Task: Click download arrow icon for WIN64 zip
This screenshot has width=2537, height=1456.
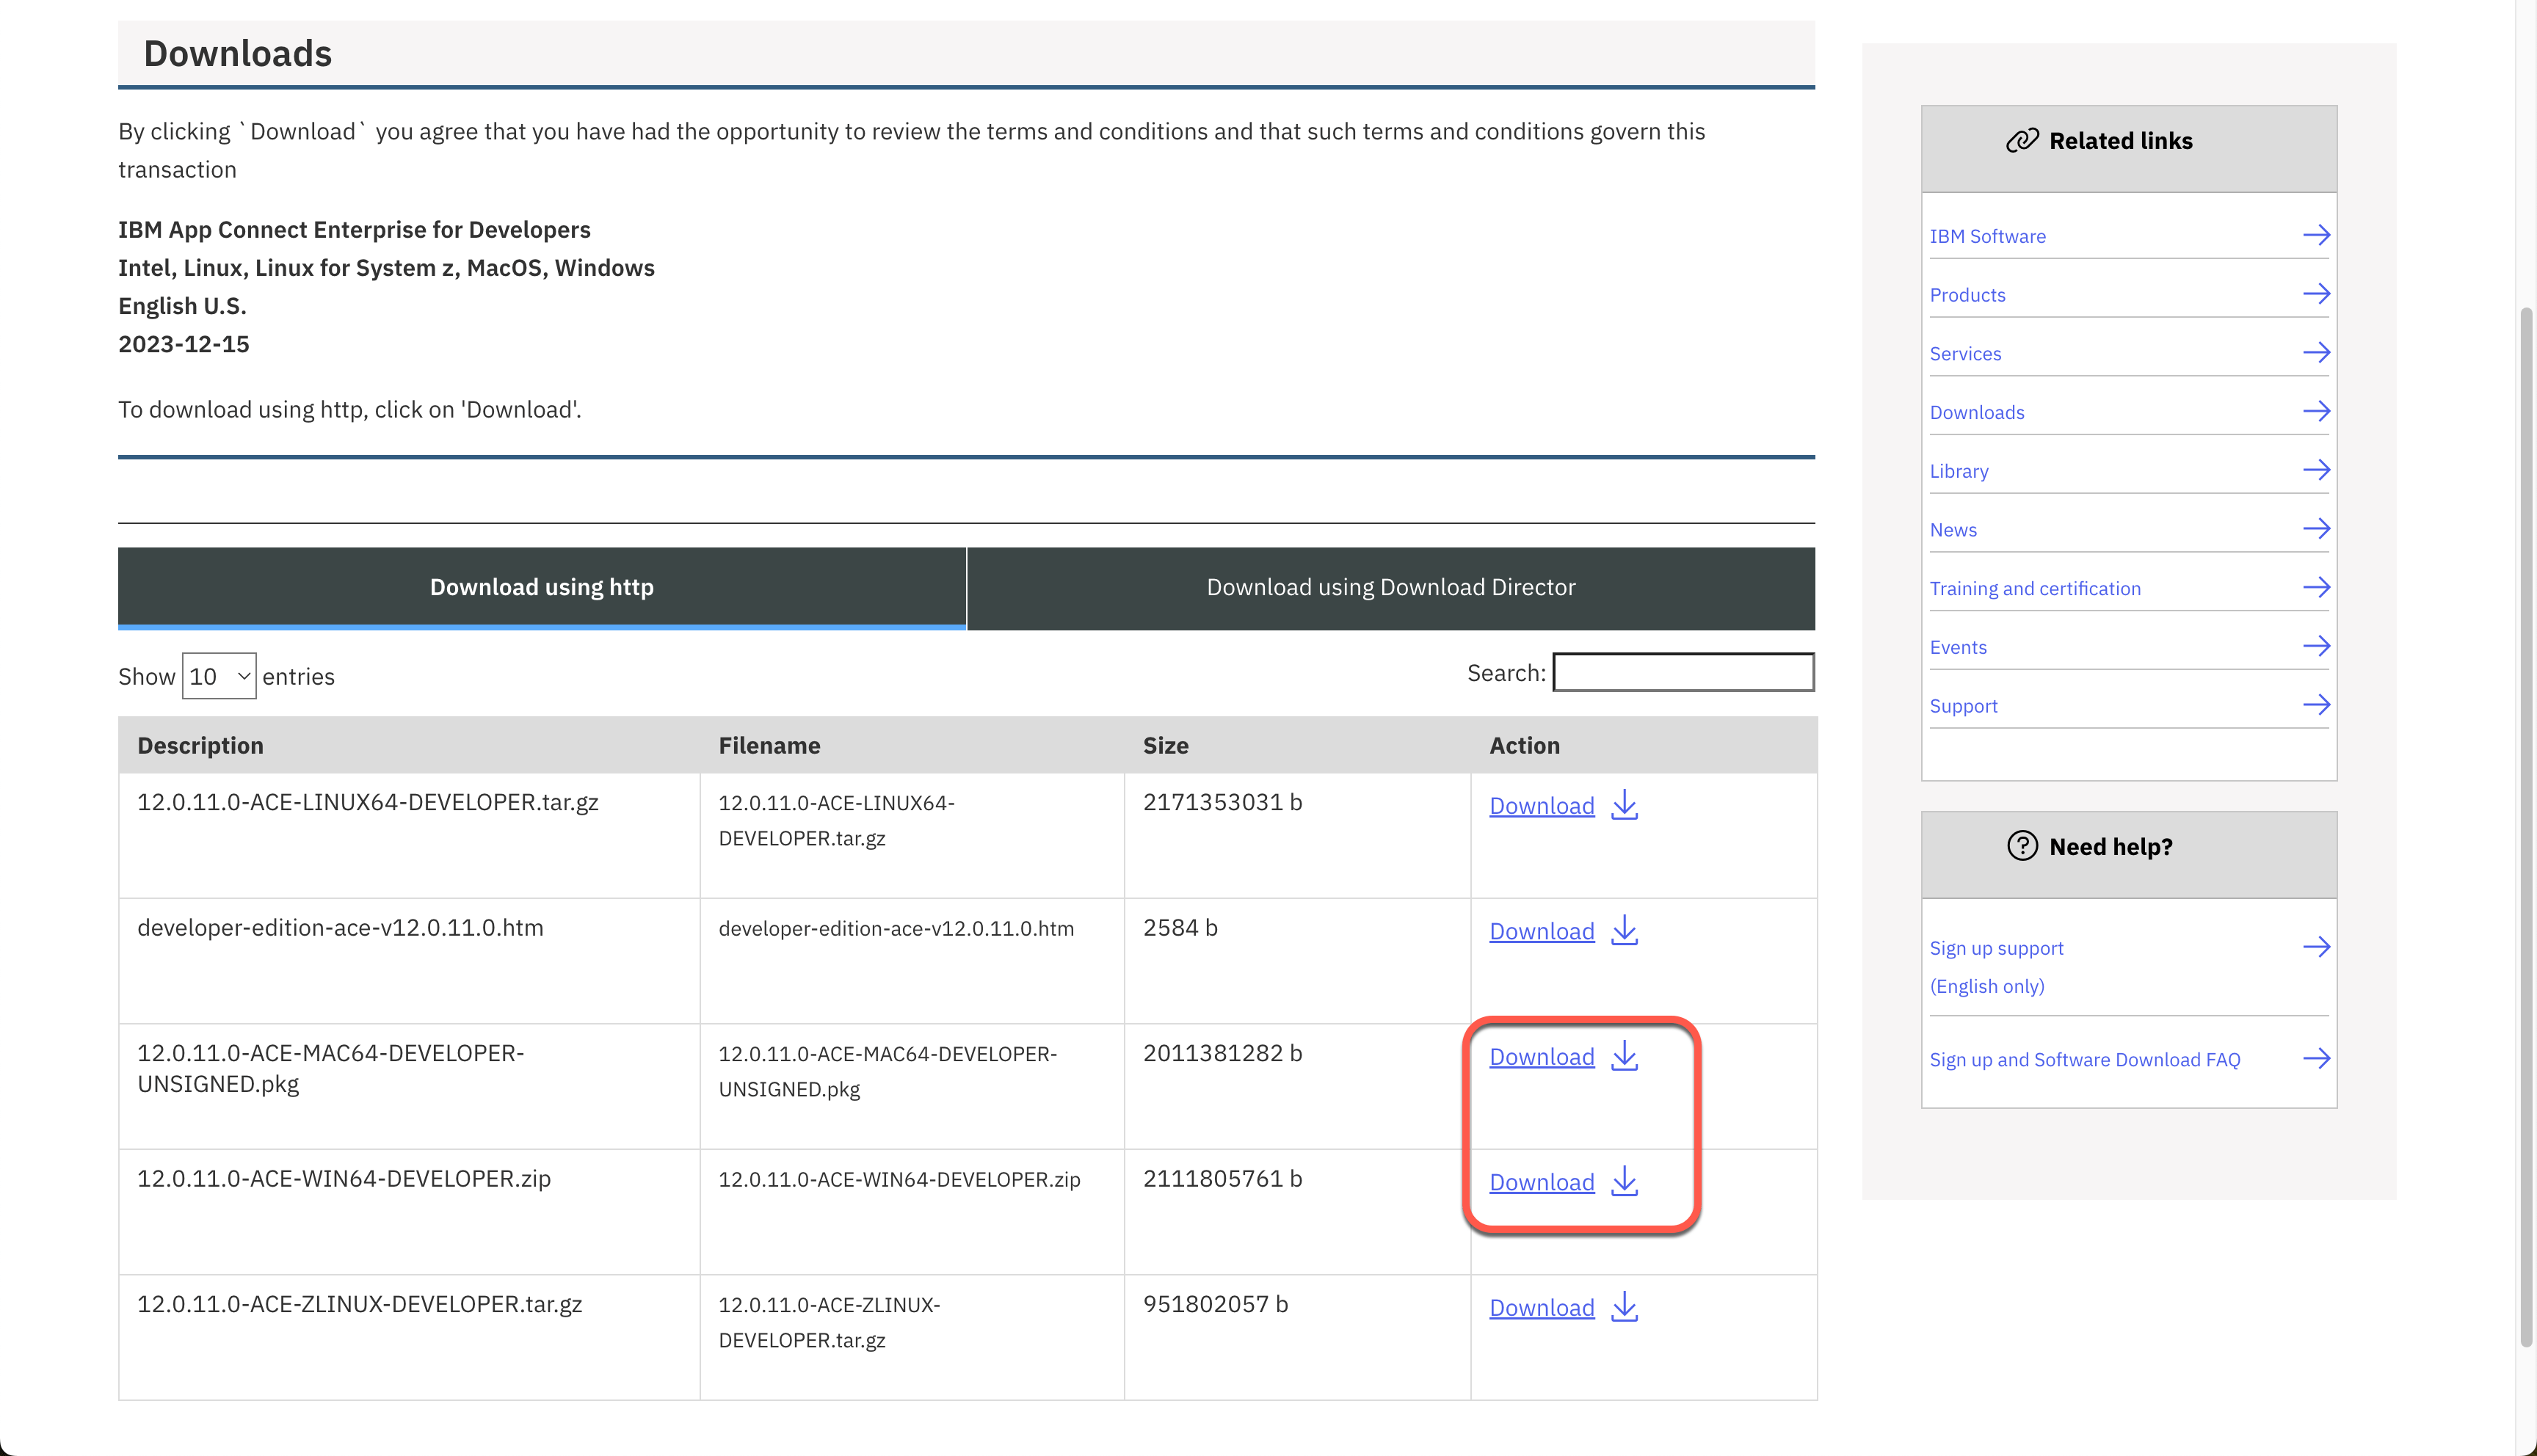Action: [1624, 1181]
